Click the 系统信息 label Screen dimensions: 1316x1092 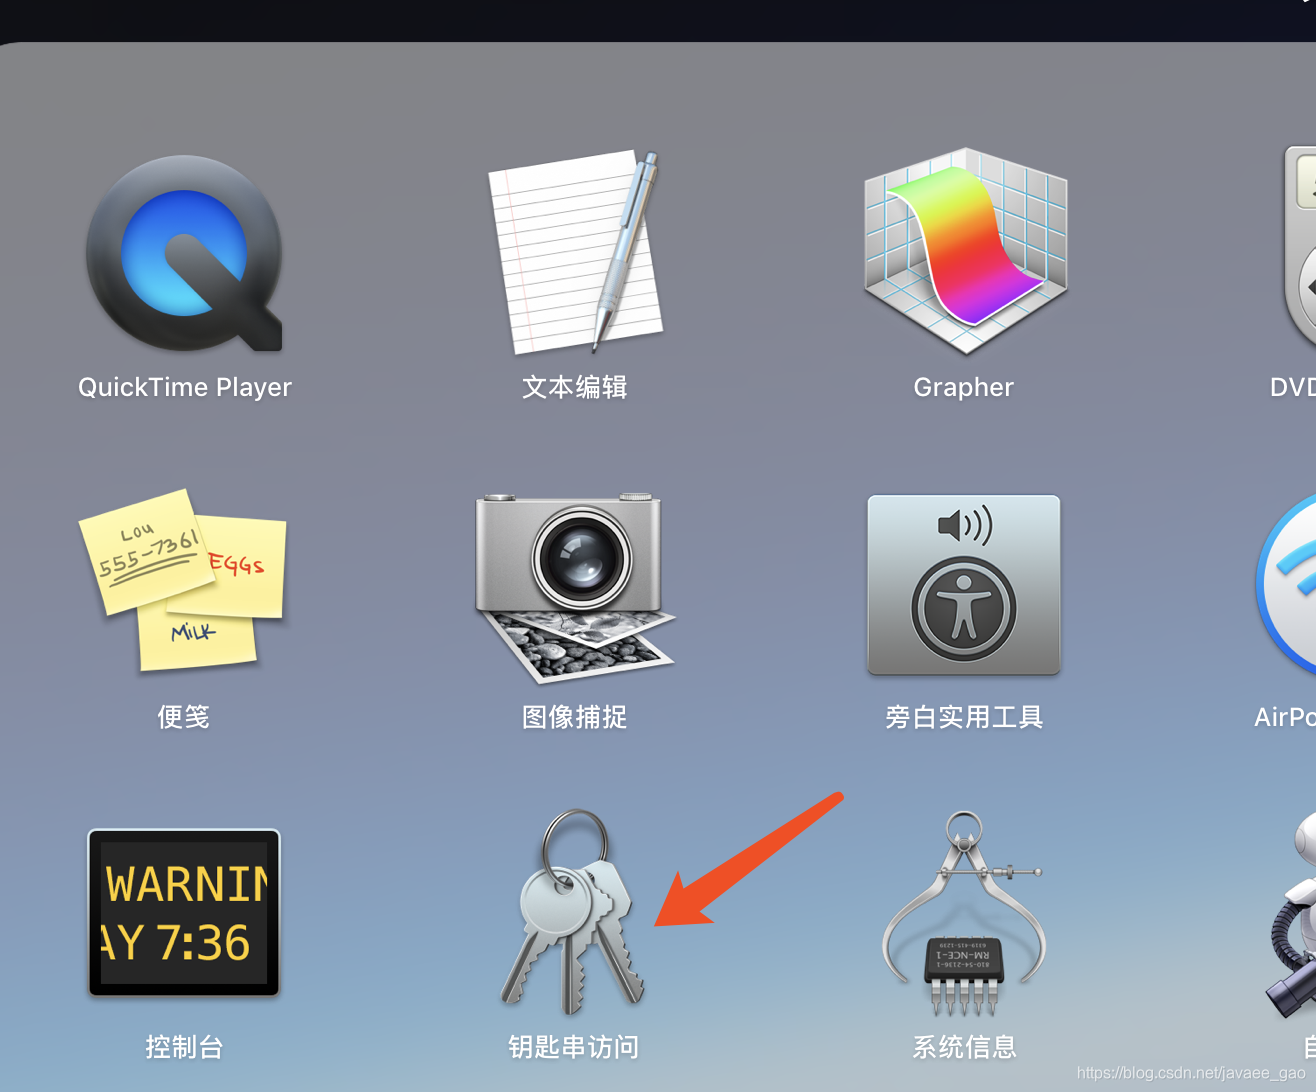pos(964,1047)
